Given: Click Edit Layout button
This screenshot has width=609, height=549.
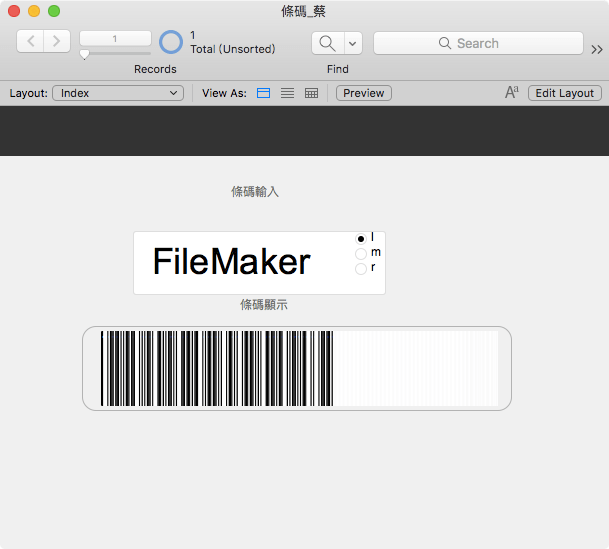Looking at the screenshot, I should pyautogui.click(x=565, y=93).
